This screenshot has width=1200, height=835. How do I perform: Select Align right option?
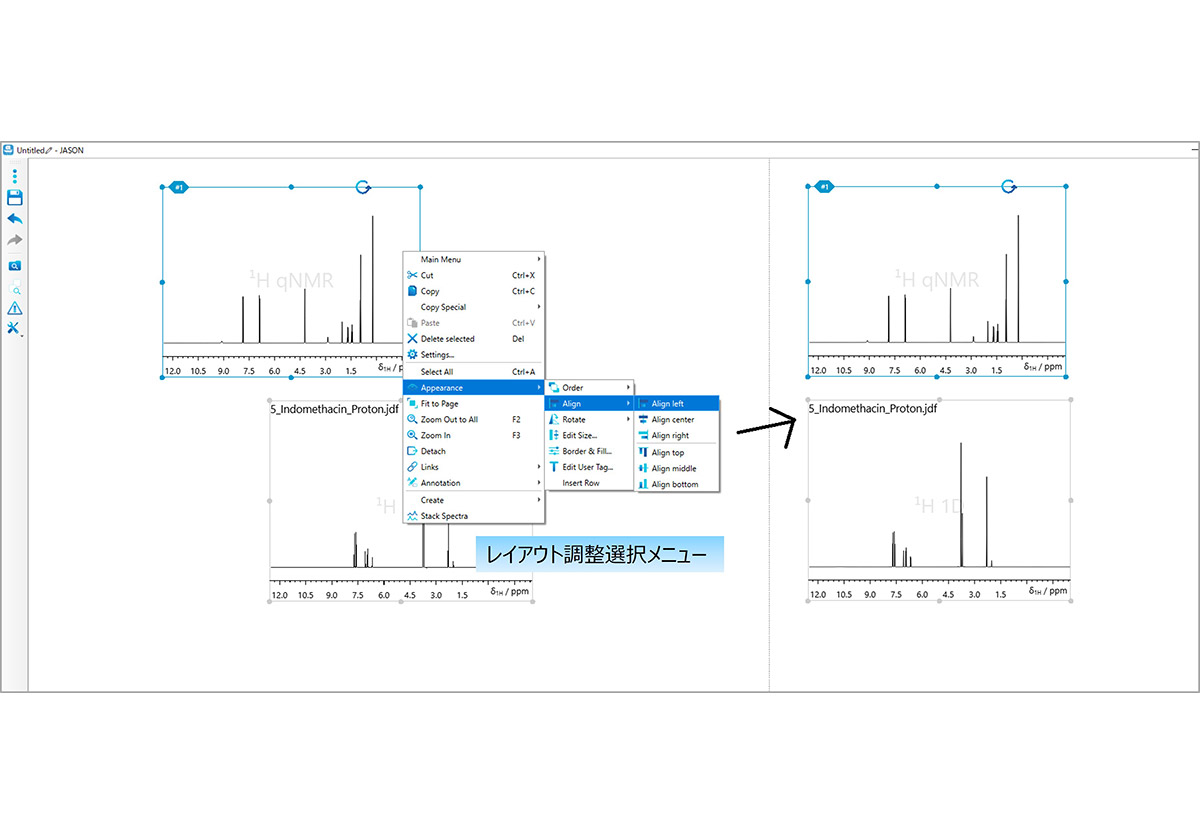670,436
